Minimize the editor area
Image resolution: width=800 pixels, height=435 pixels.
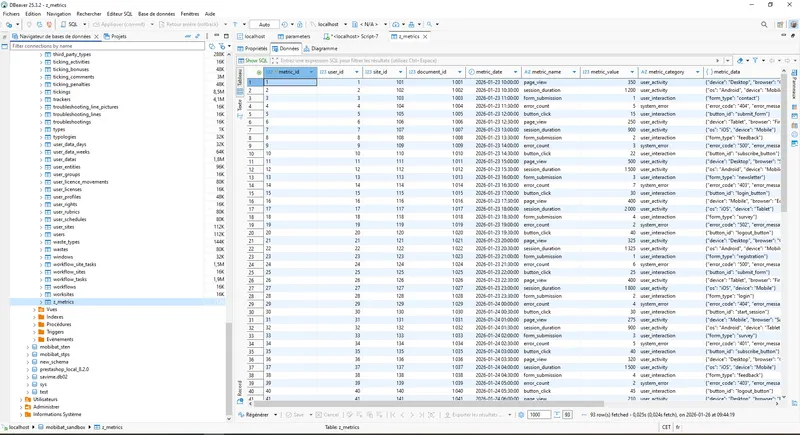[784, 35]
